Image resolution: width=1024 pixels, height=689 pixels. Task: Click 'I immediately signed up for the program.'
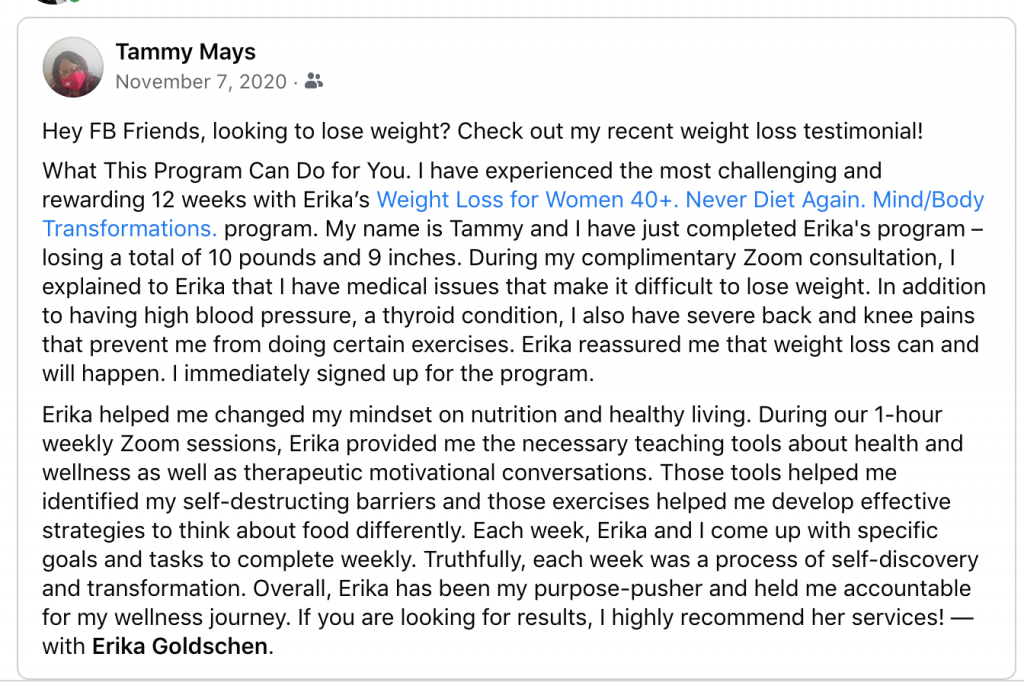(x=383, y=374)
